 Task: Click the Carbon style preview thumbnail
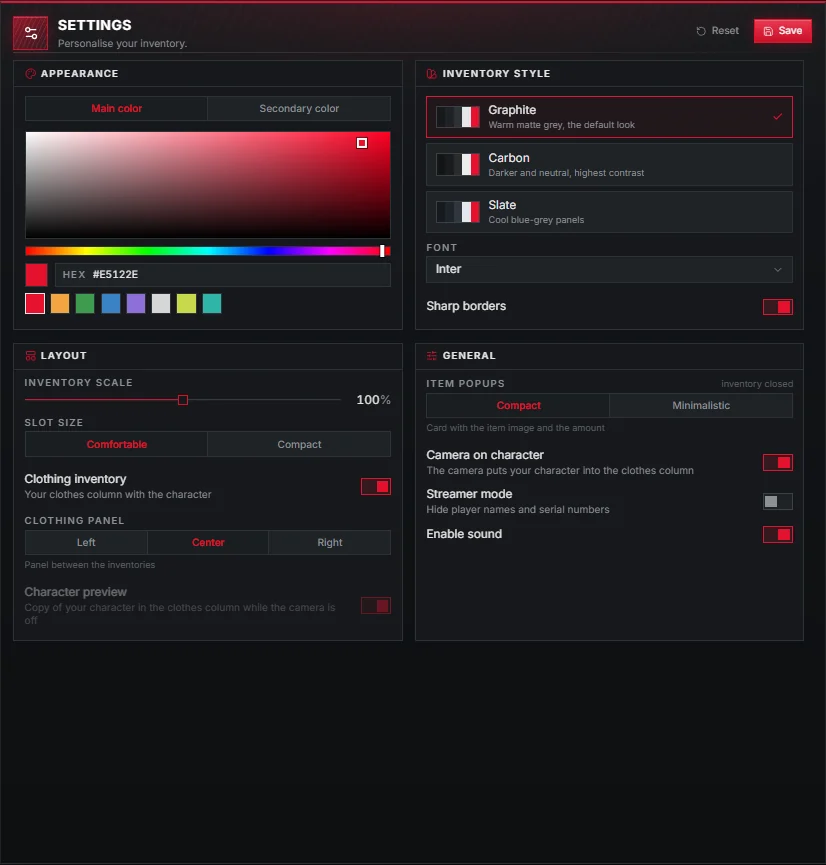point(457,164)
